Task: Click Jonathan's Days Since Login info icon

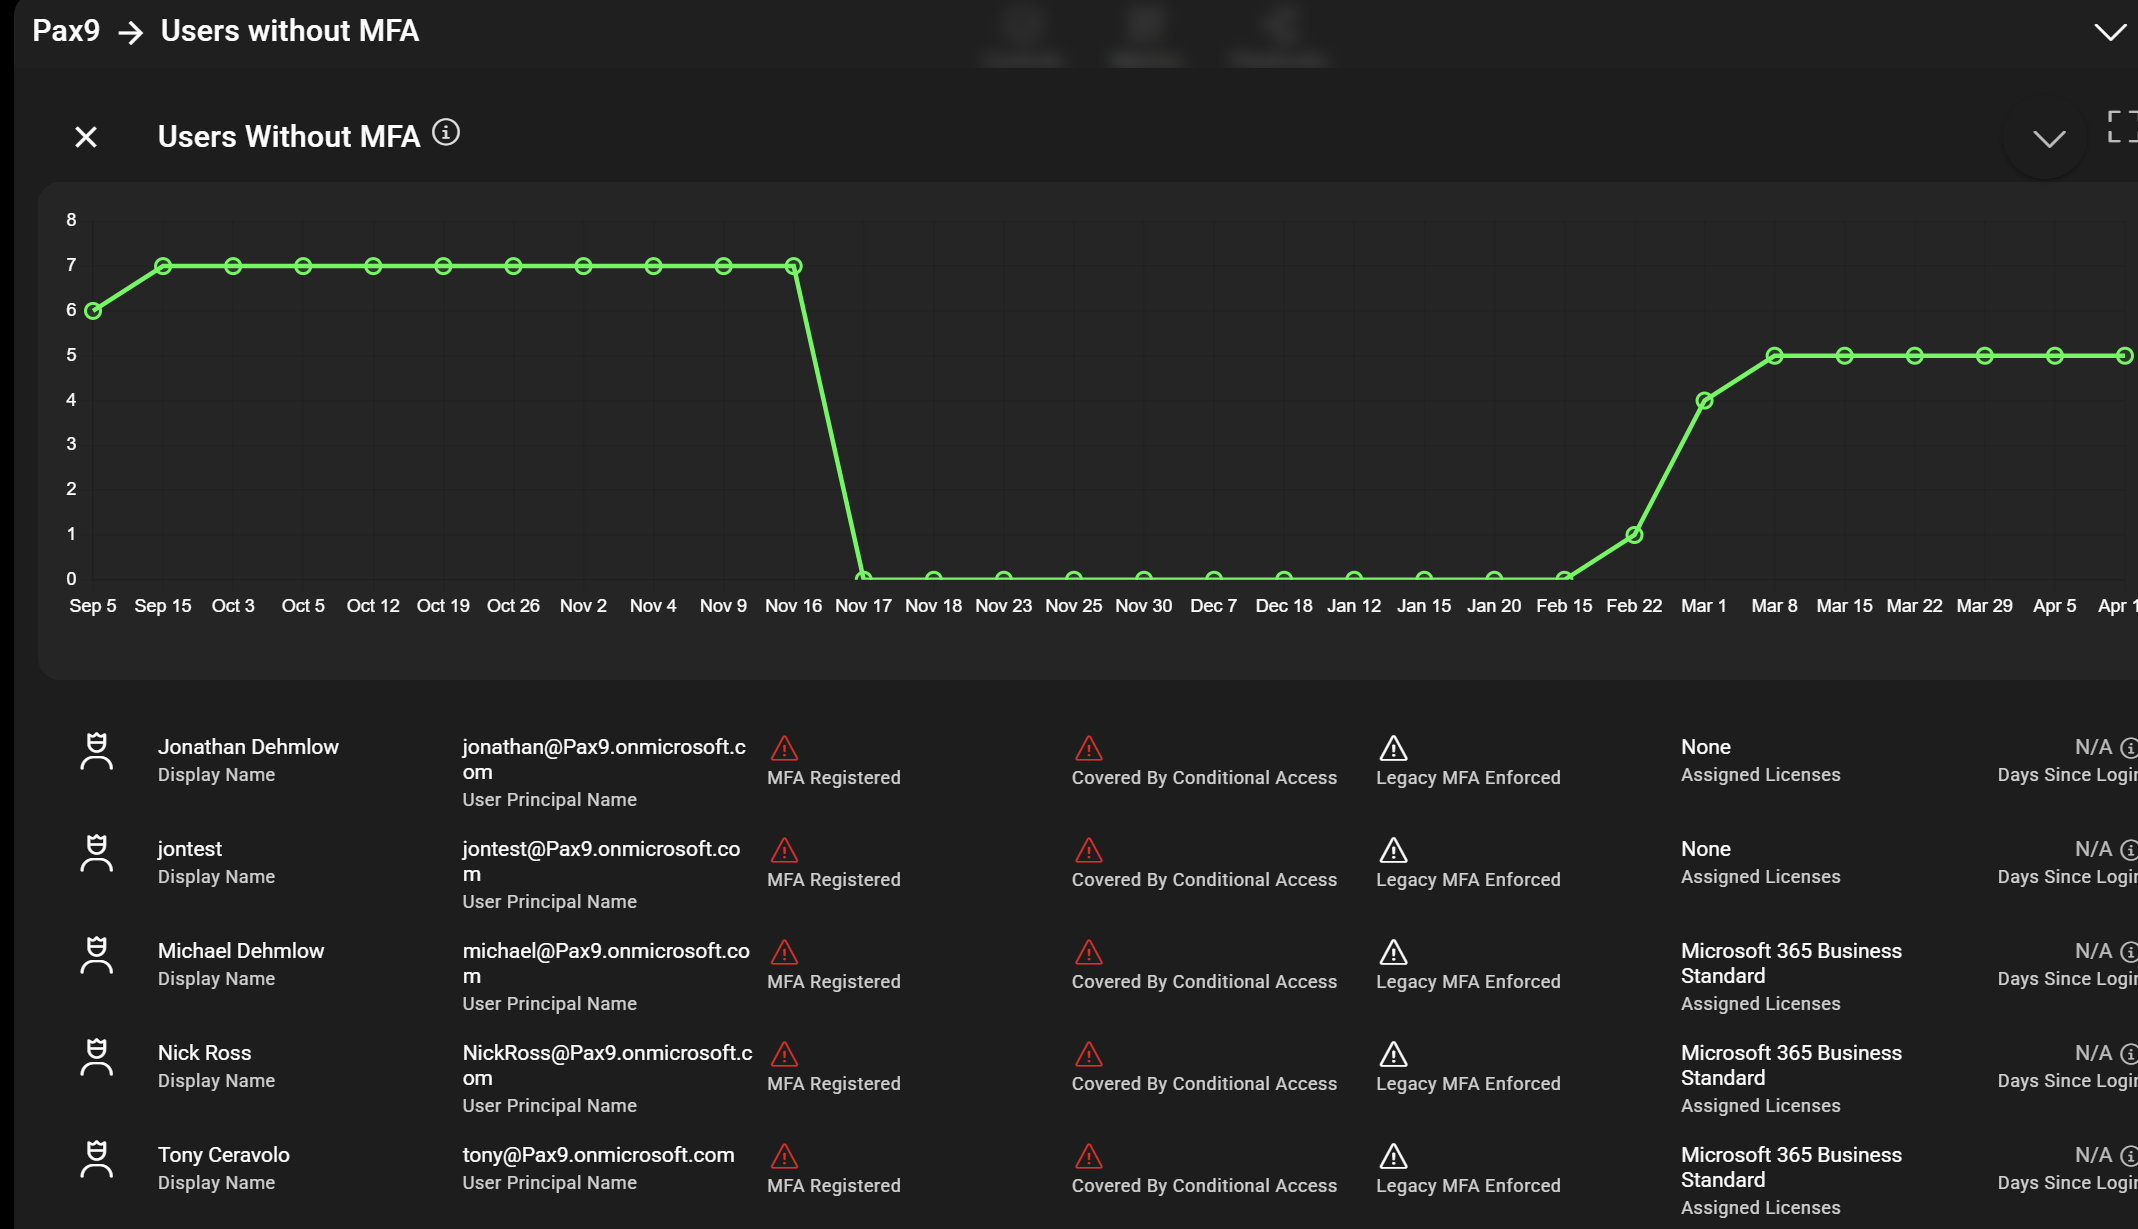Action: pos(2129,747)
